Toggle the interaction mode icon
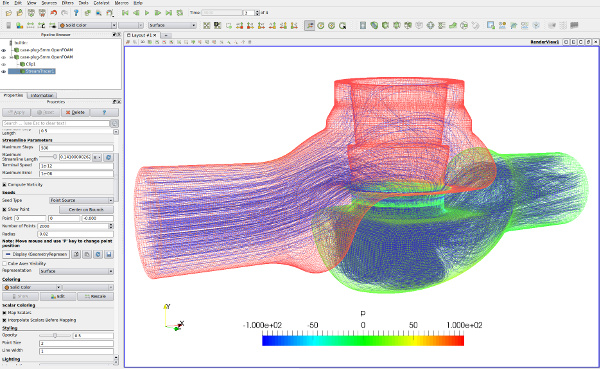The height and width of the screenshot is (369, 600). (309, 25)
